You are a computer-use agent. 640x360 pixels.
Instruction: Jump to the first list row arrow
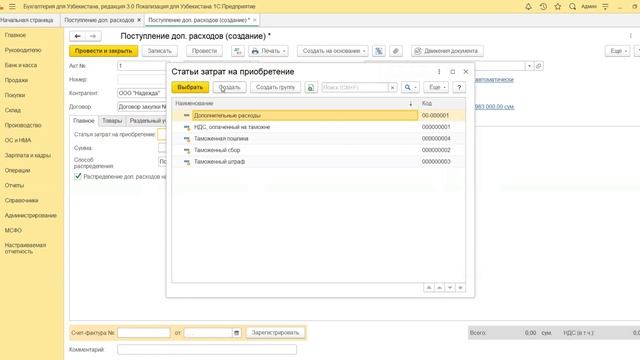click(x=429, y=288)
